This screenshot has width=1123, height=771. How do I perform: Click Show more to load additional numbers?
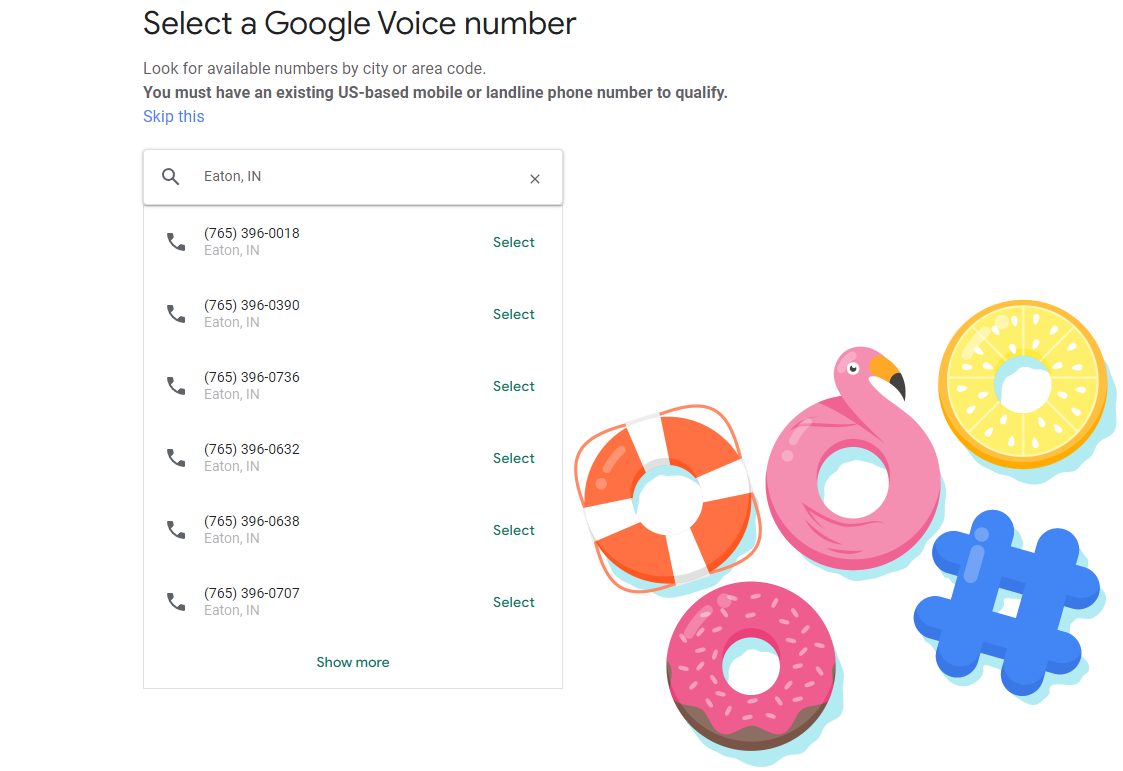[352, 662]
